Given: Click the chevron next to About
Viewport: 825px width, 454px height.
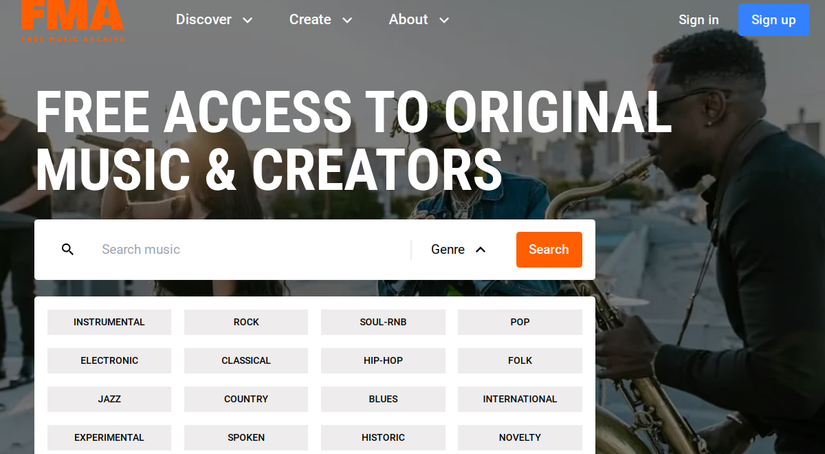Looking at the screenshot, I should 444,21.
